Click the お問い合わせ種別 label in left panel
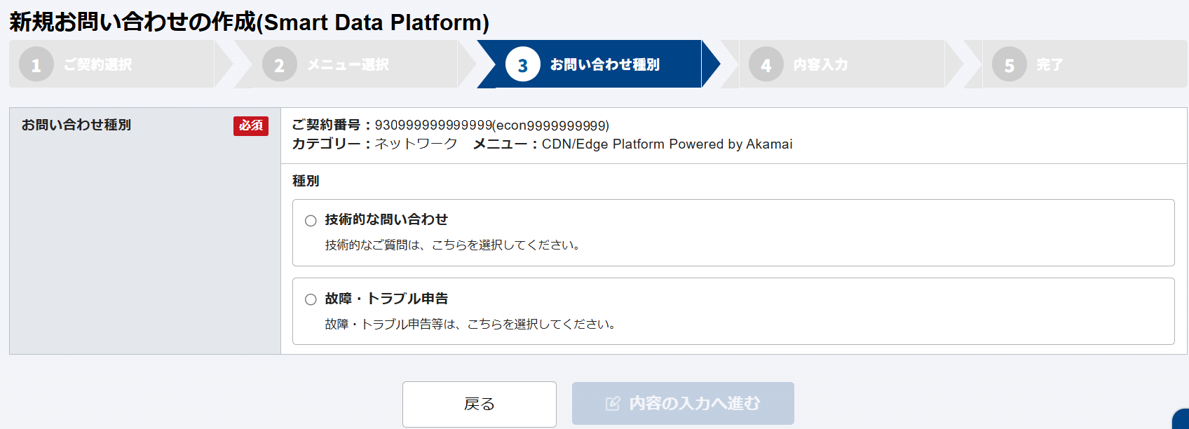1189x429 pixels. pyautogui.click(x=76, y=125)
